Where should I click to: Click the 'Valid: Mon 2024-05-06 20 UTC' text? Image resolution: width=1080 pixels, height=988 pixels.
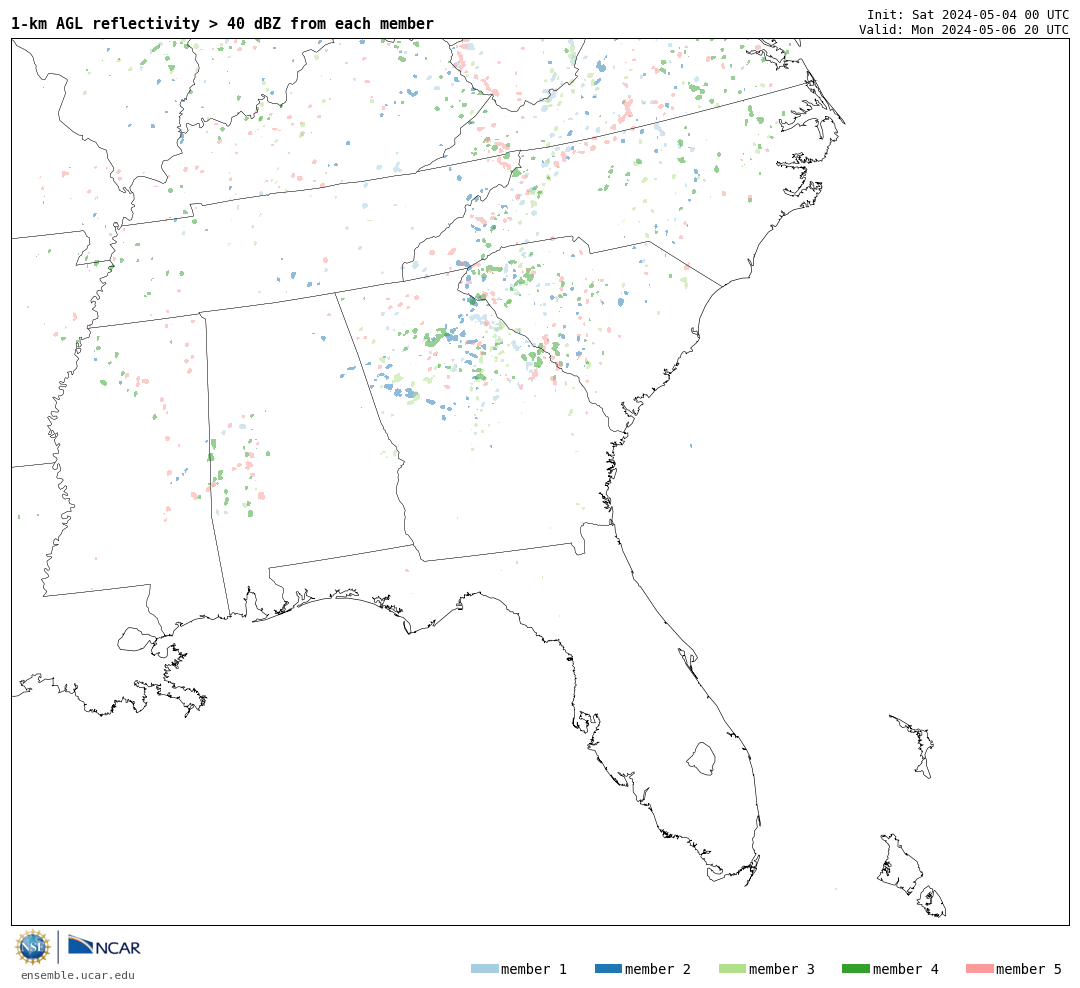pos(964,30)
